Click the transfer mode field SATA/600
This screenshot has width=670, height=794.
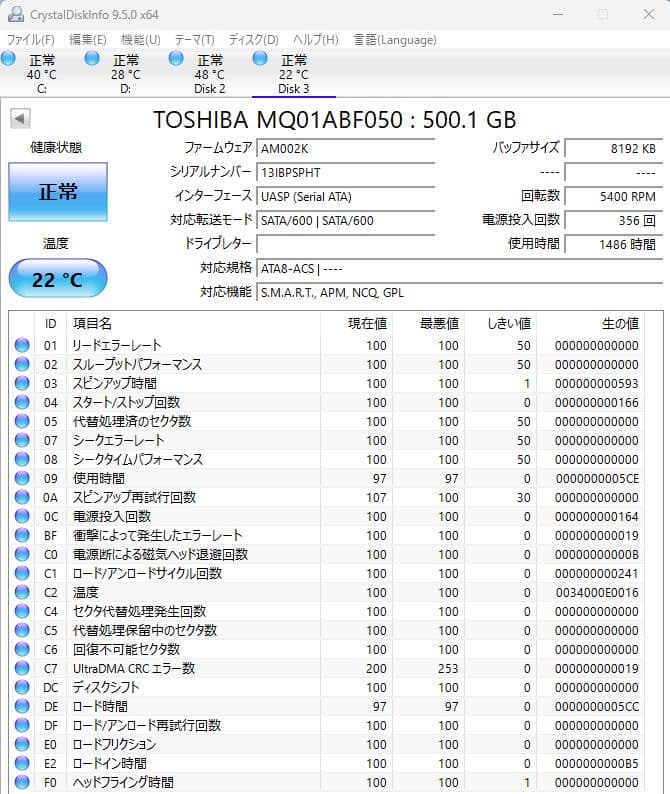coord(345,220)
